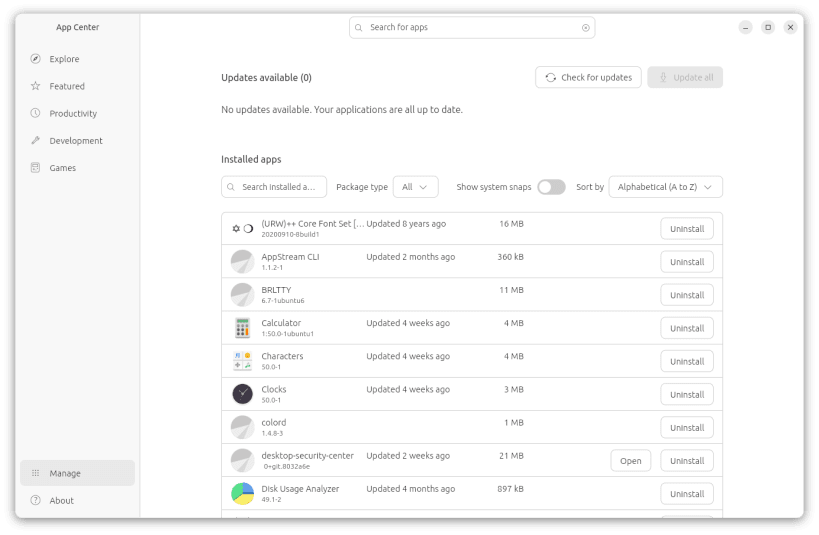
Task: Open desktop-security-center with Open button
Action: pos(630,461)
